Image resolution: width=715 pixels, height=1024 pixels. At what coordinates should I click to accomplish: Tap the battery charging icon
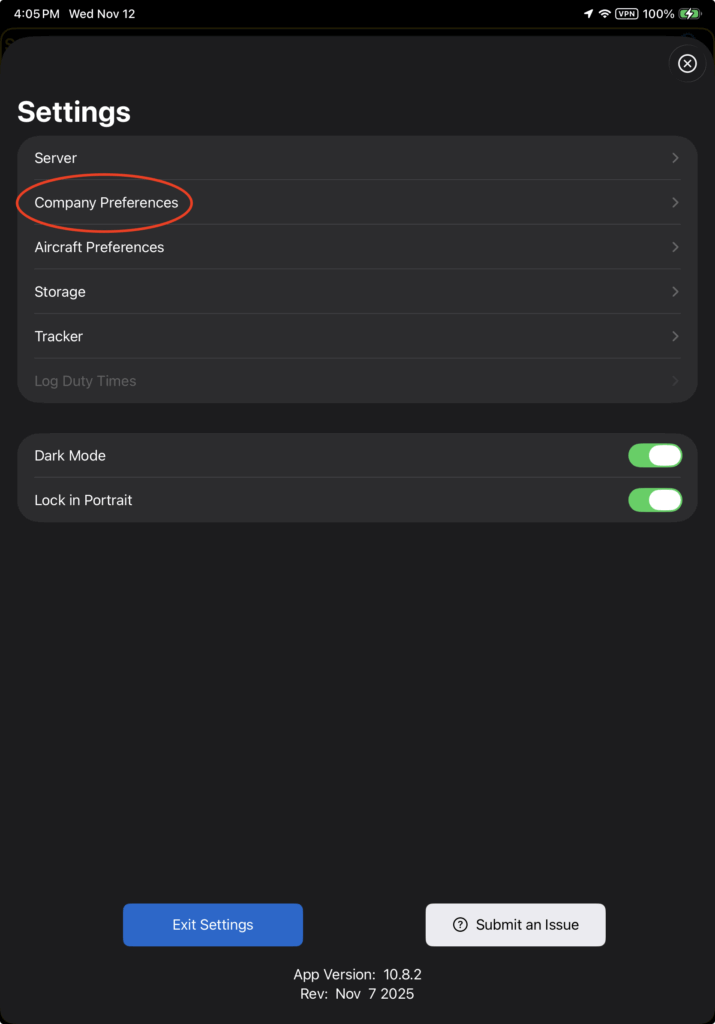[690, 14]
